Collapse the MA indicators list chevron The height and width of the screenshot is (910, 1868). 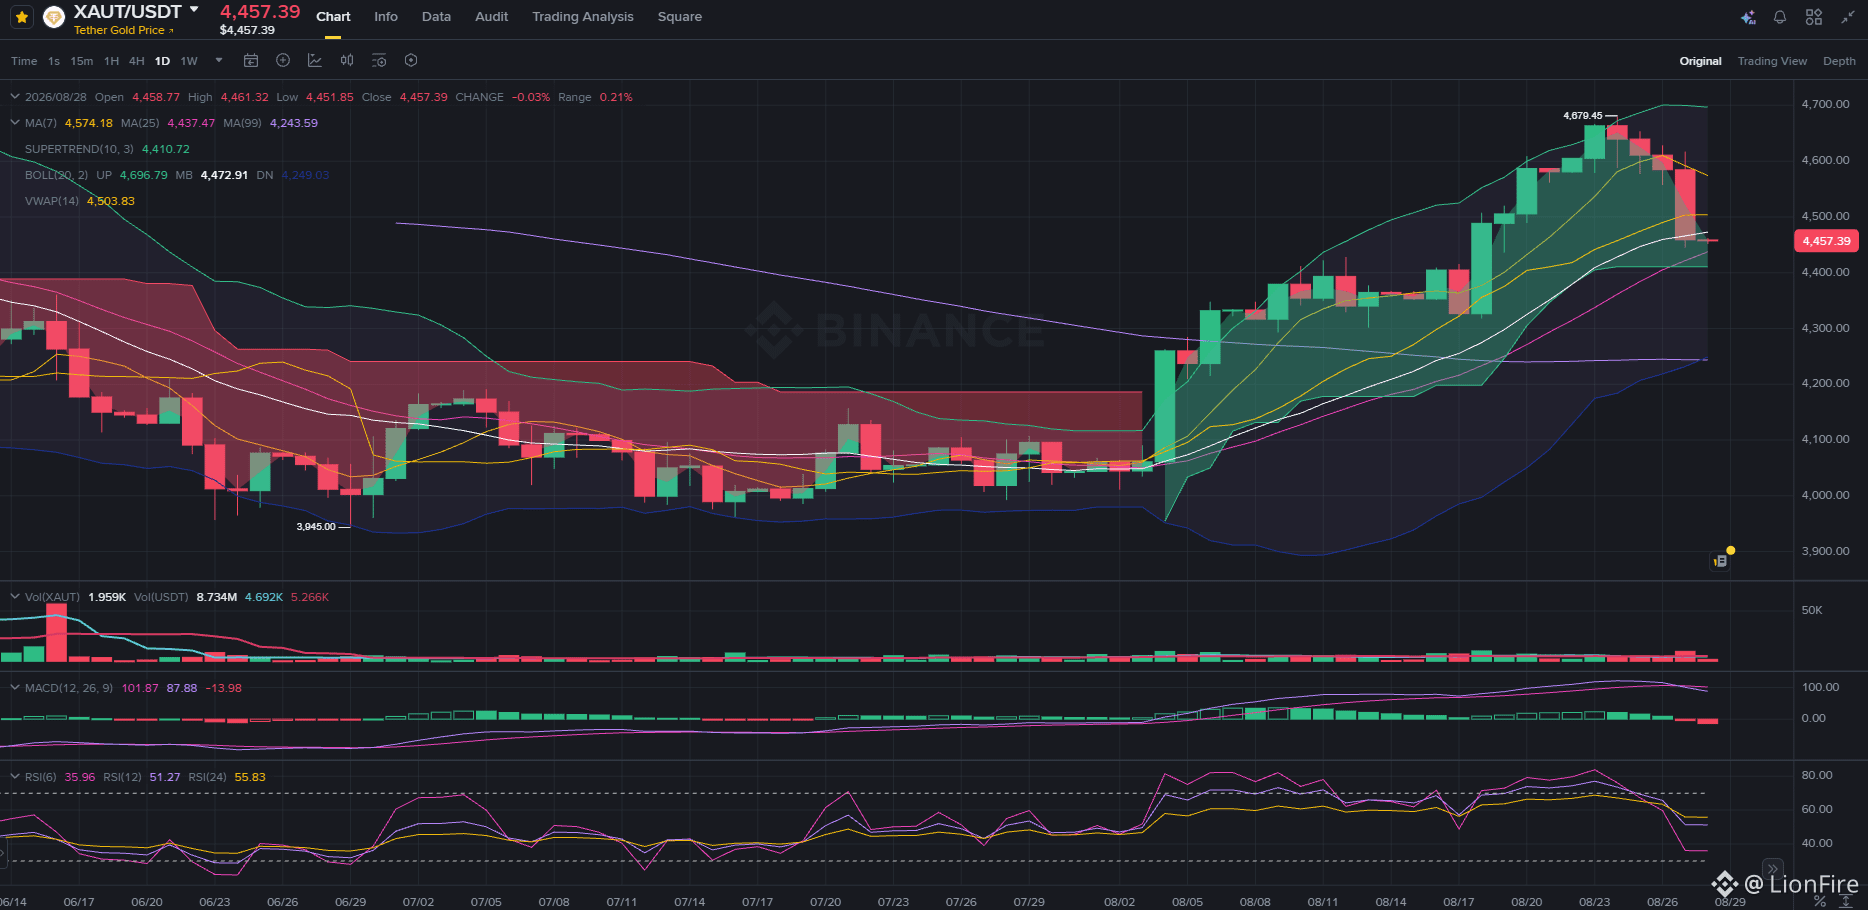click(x=15, y=123)
